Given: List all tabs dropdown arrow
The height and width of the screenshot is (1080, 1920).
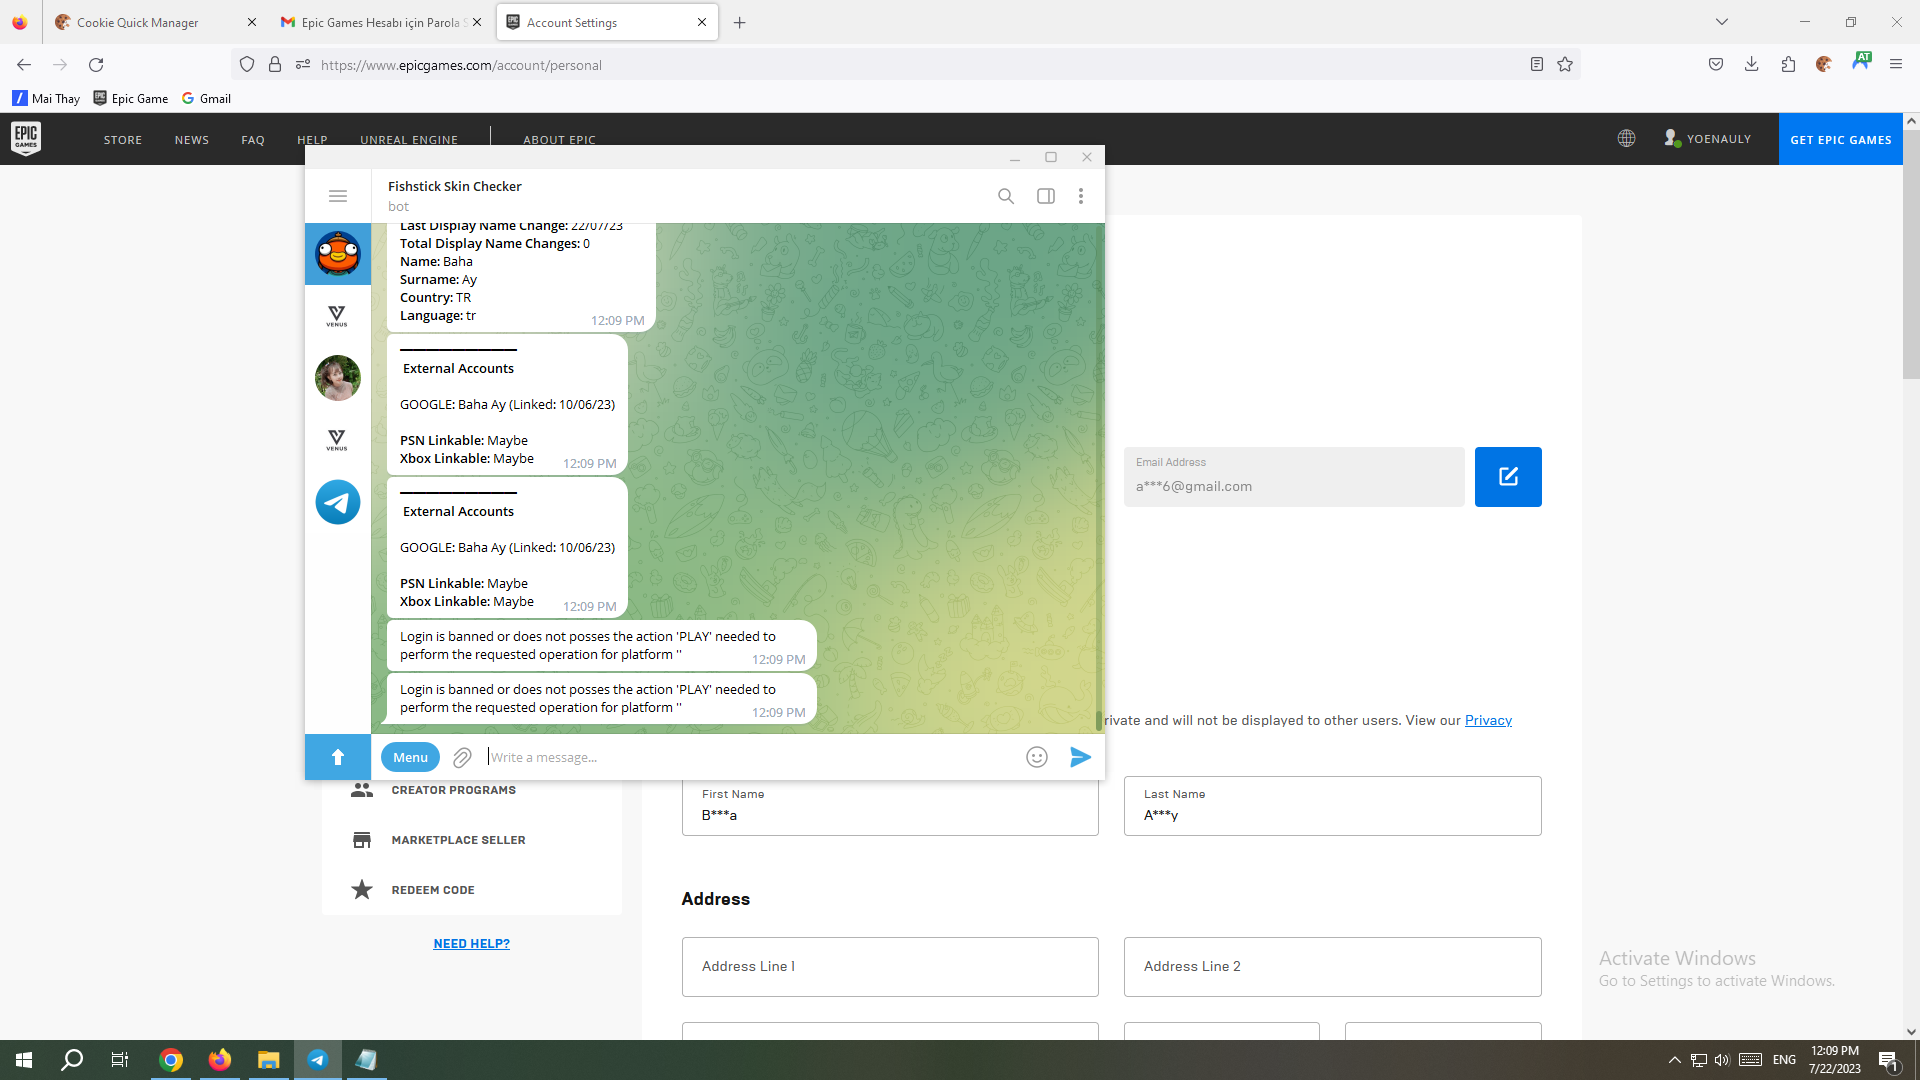Looking at the screenshot, I should pyautogui.click(x=1722, y=22).
